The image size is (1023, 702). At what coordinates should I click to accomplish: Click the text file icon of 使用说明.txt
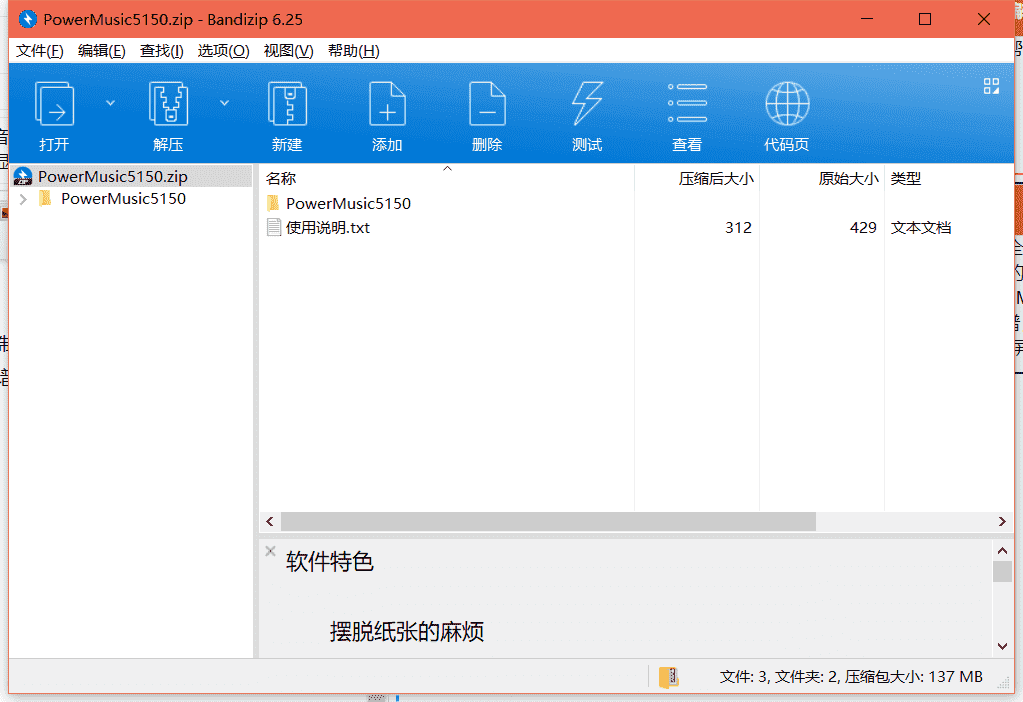click(x=274, y=227)
